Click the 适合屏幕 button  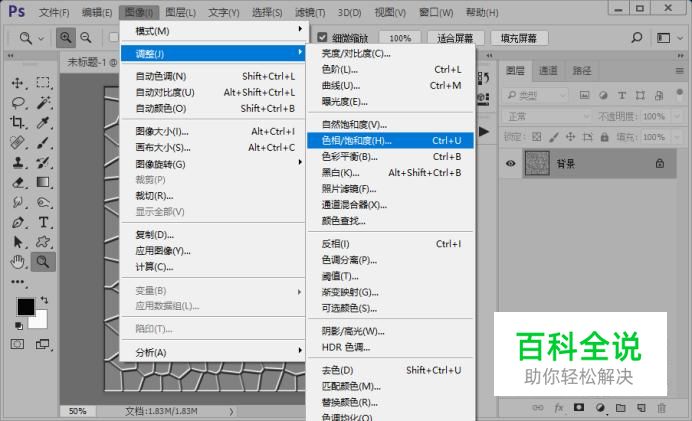[x=455, y=38]
